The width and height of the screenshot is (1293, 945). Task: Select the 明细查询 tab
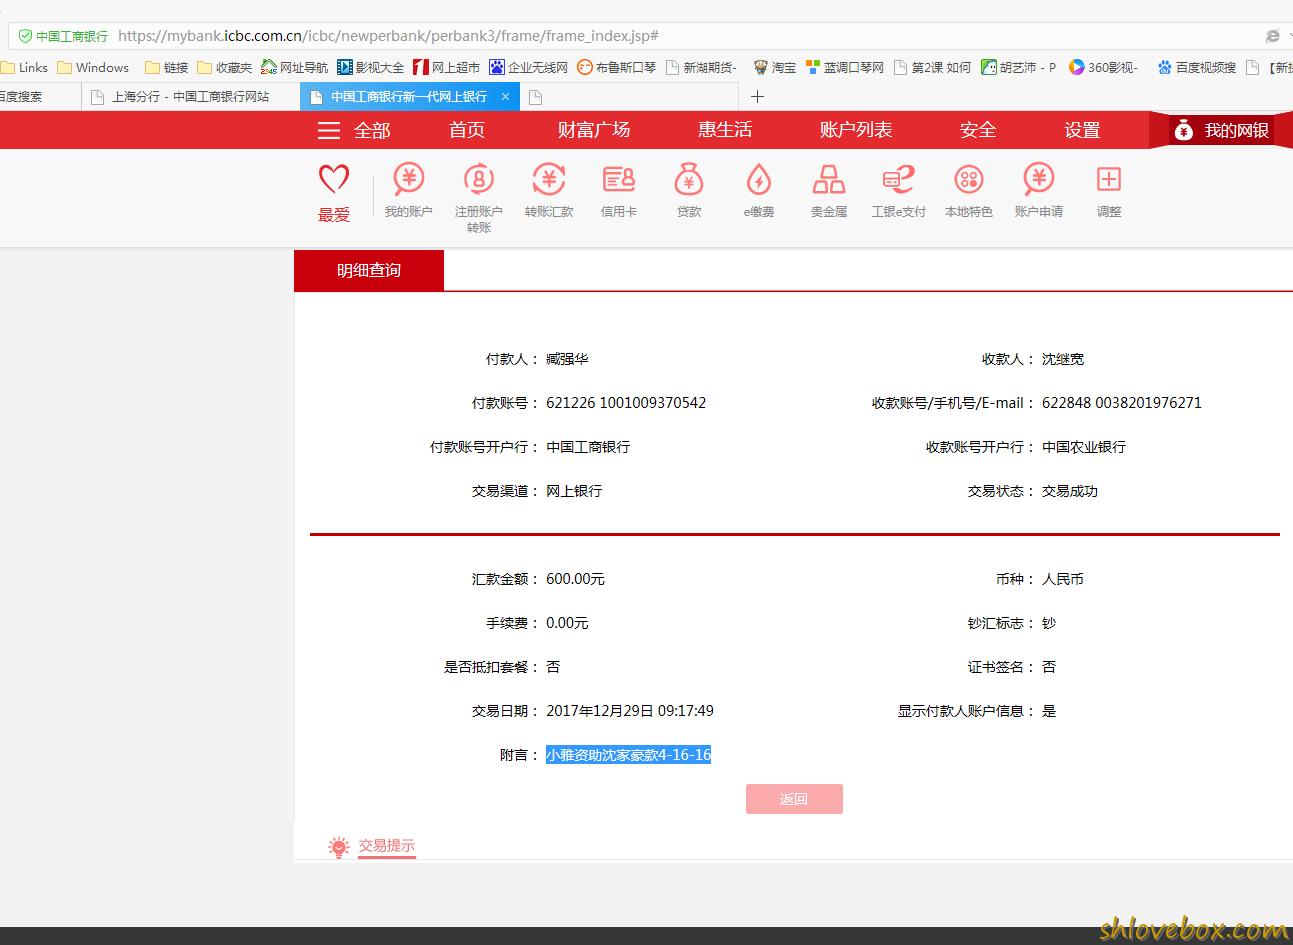(x=369, y=271)
